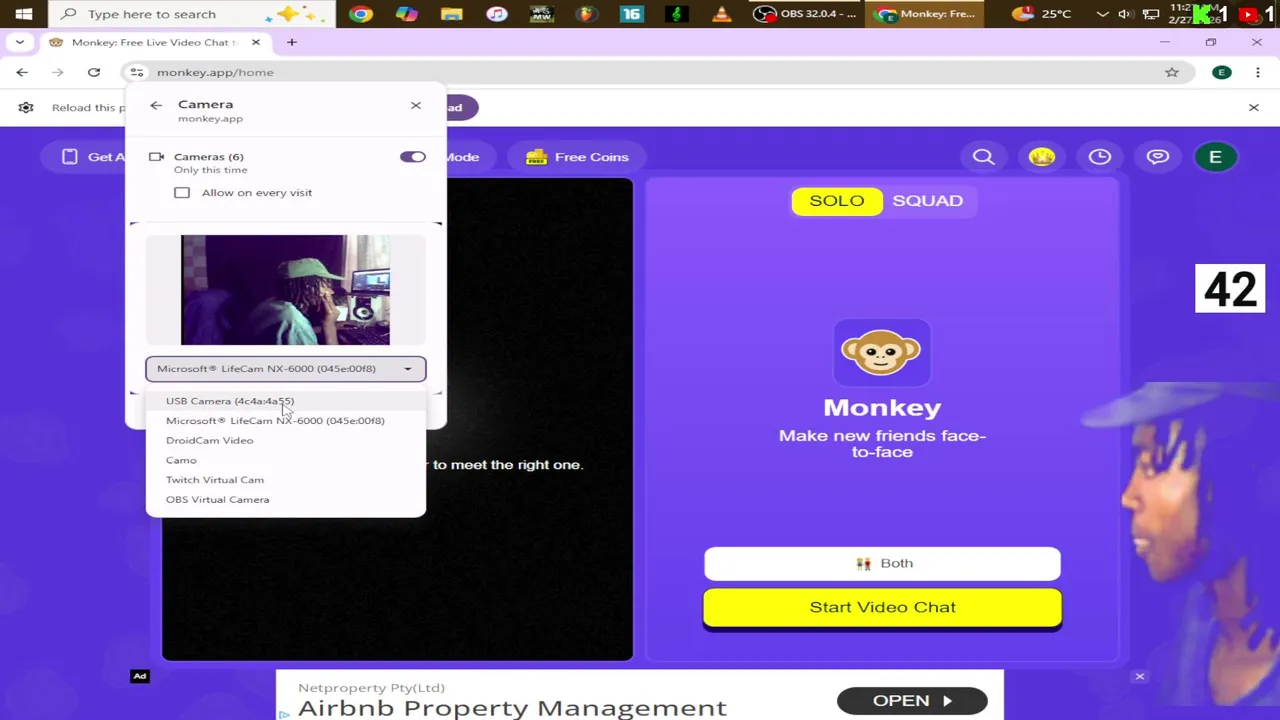Viewport: 1280px width, 720px height.
Task: Switch to OBS 32.0.4 taskbar window
Action: [x=806, y=14]
